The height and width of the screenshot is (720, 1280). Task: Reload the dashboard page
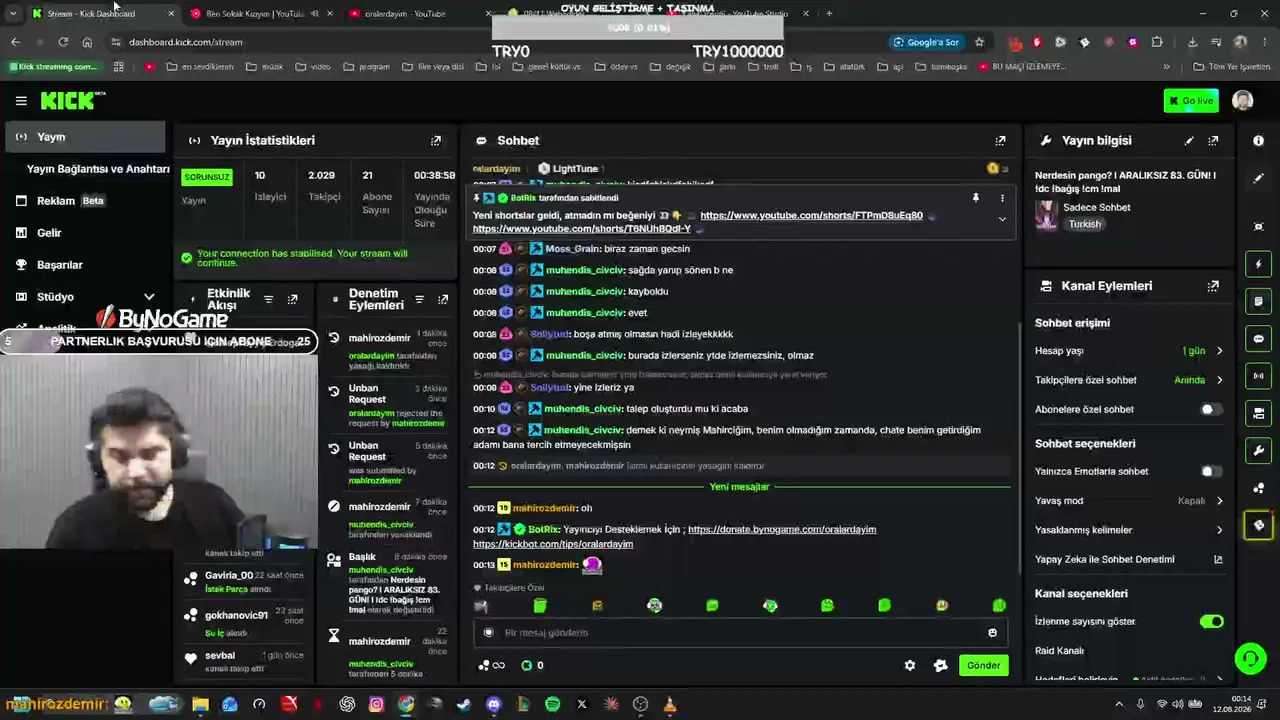(63, 42)
